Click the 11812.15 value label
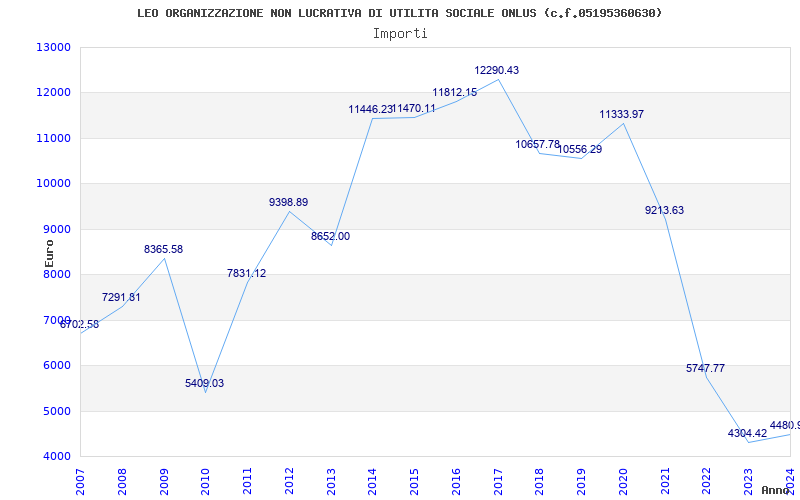Screen dimensions: 800x500 tap(455, 93)
